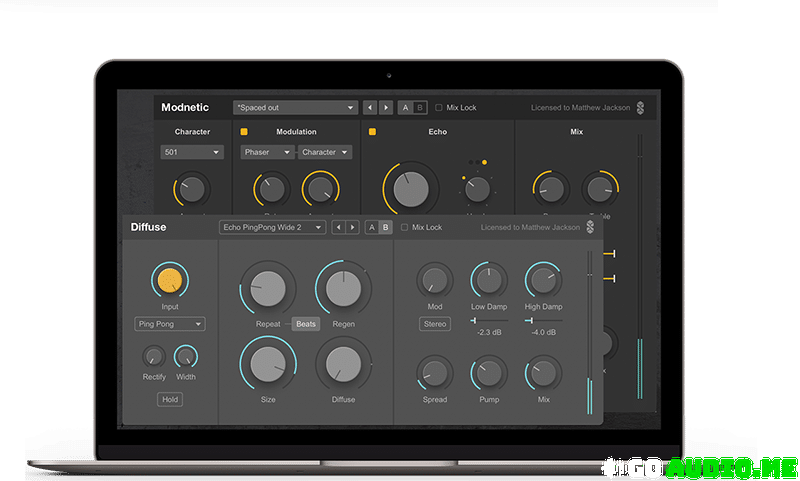Click the Modnetic logo icon beside Licensed text

click(x=640, y=108)
